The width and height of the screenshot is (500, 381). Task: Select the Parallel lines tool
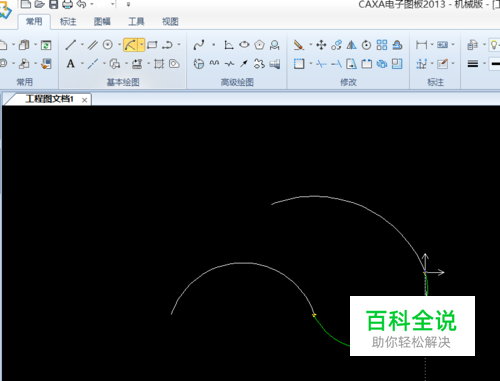point(92,45)
